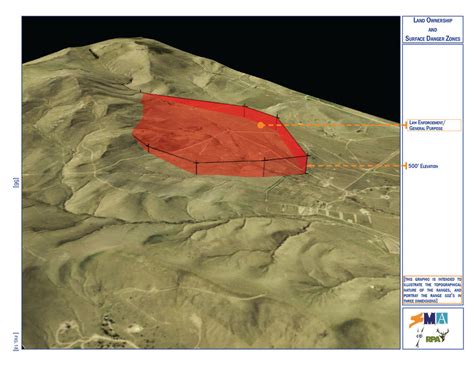Click the "This graphic is intended to illustrate" note box
The height and width of the screenshot is (366, 474).
(433, 290)
